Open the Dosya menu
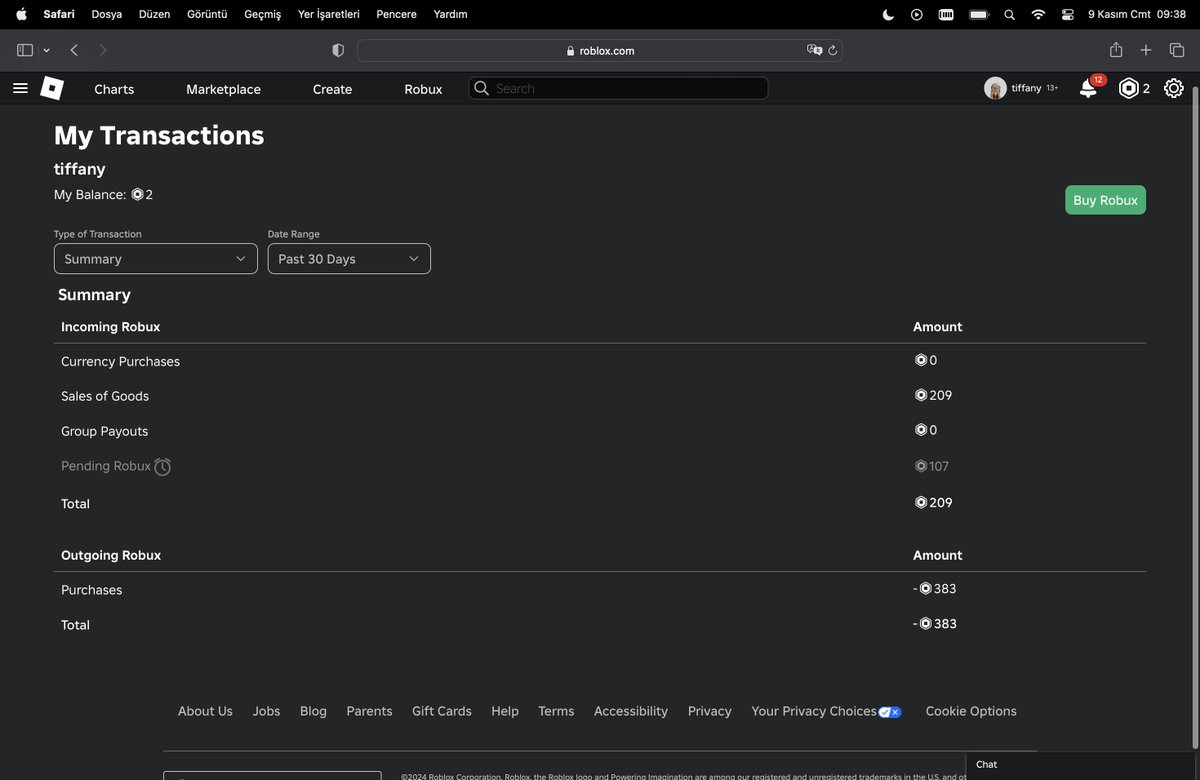The image size is (1200, 780). click(107, 14)
